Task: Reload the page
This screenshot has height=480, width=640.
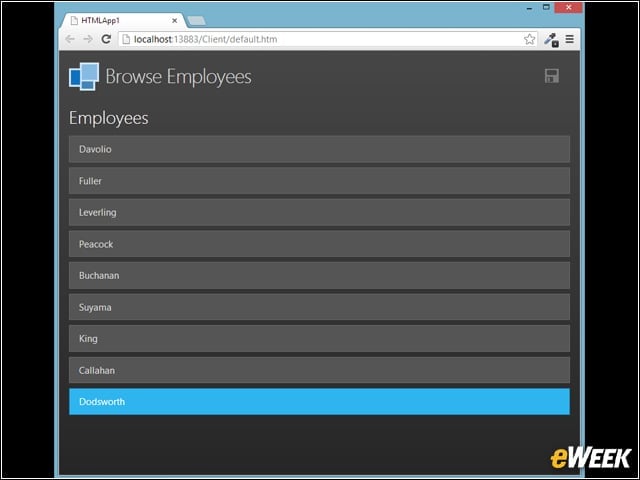Action: point(106,39)
